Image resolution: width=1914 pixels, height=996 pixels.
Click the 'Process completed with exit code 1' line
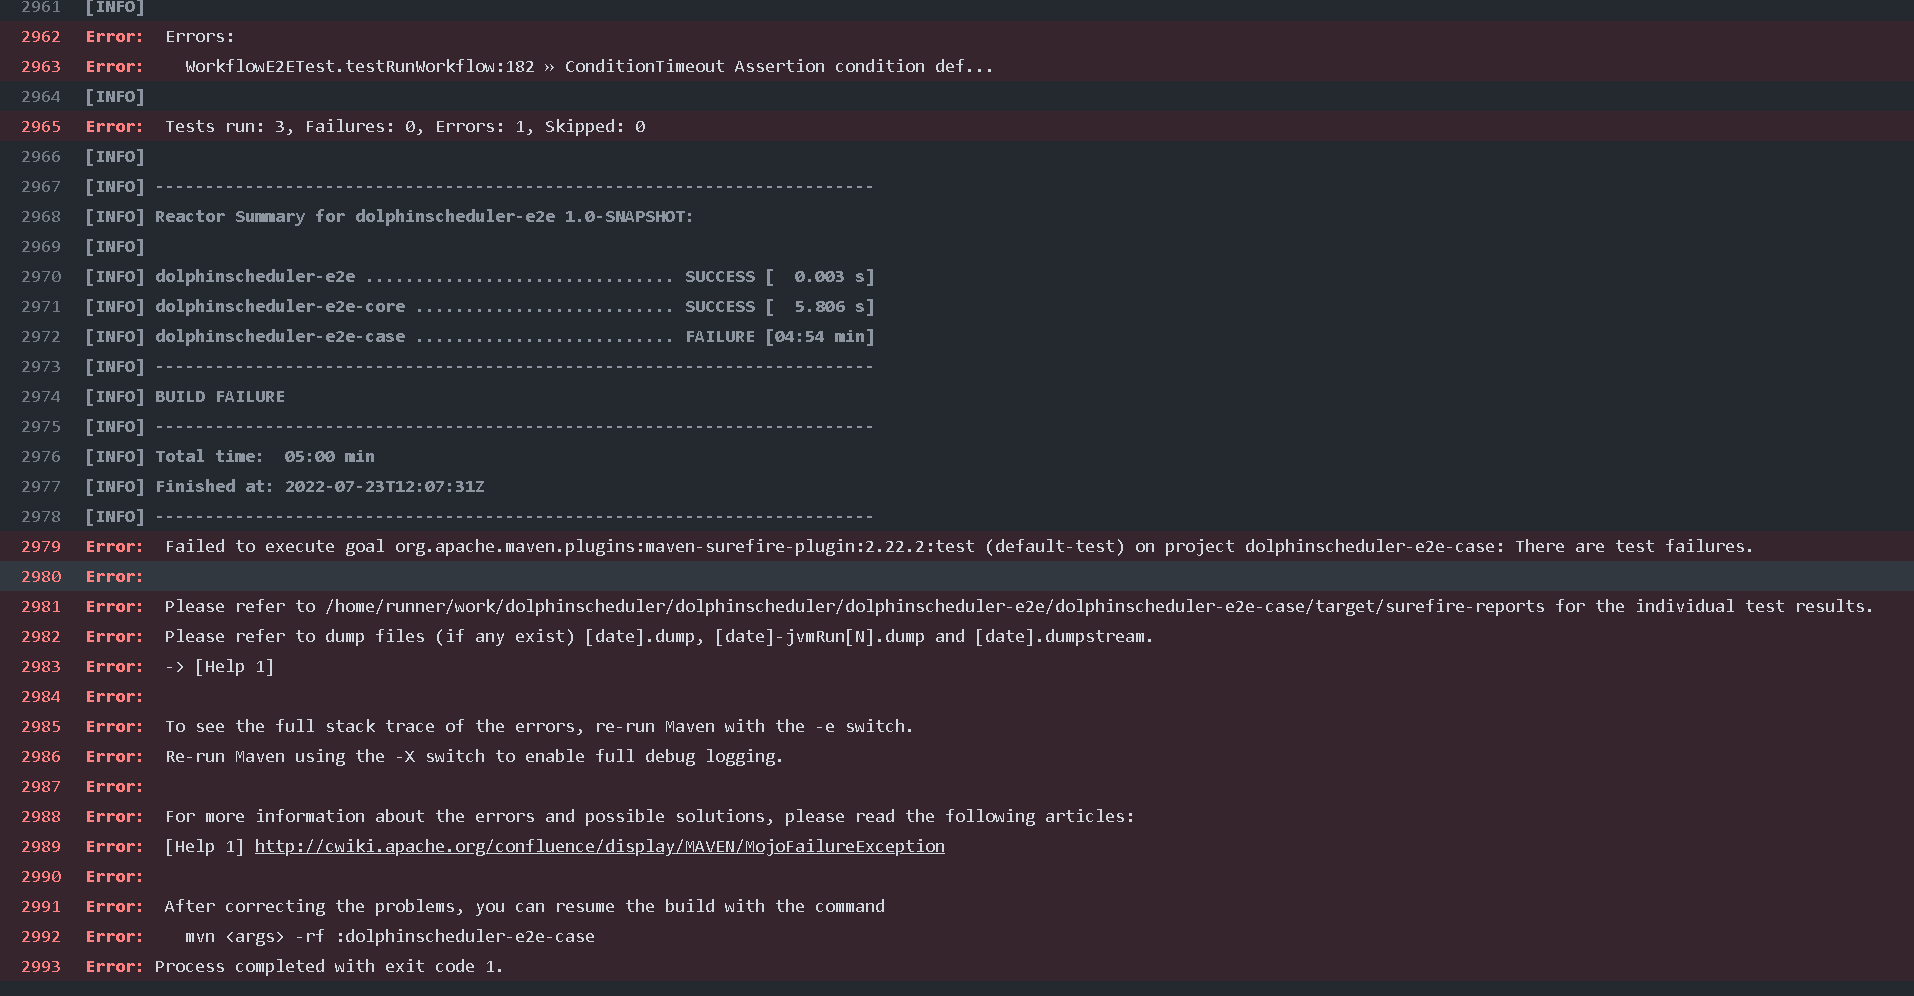point(957,966)
